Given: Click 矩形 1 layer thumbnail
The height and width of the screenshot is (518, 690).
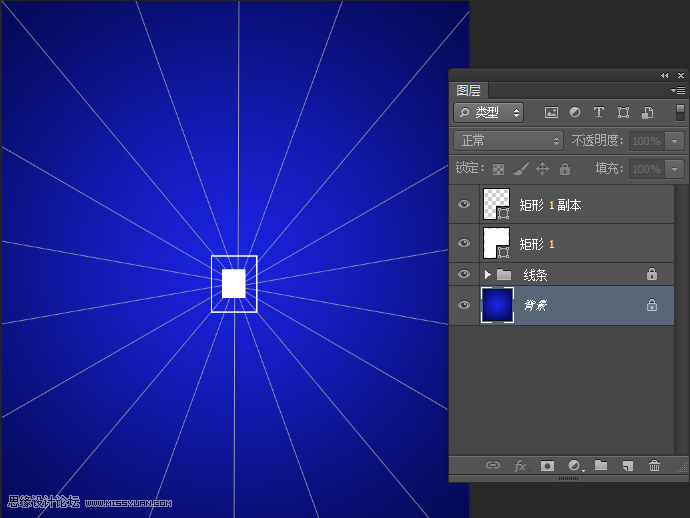Looking at the screenshot, I should [496, 243].
